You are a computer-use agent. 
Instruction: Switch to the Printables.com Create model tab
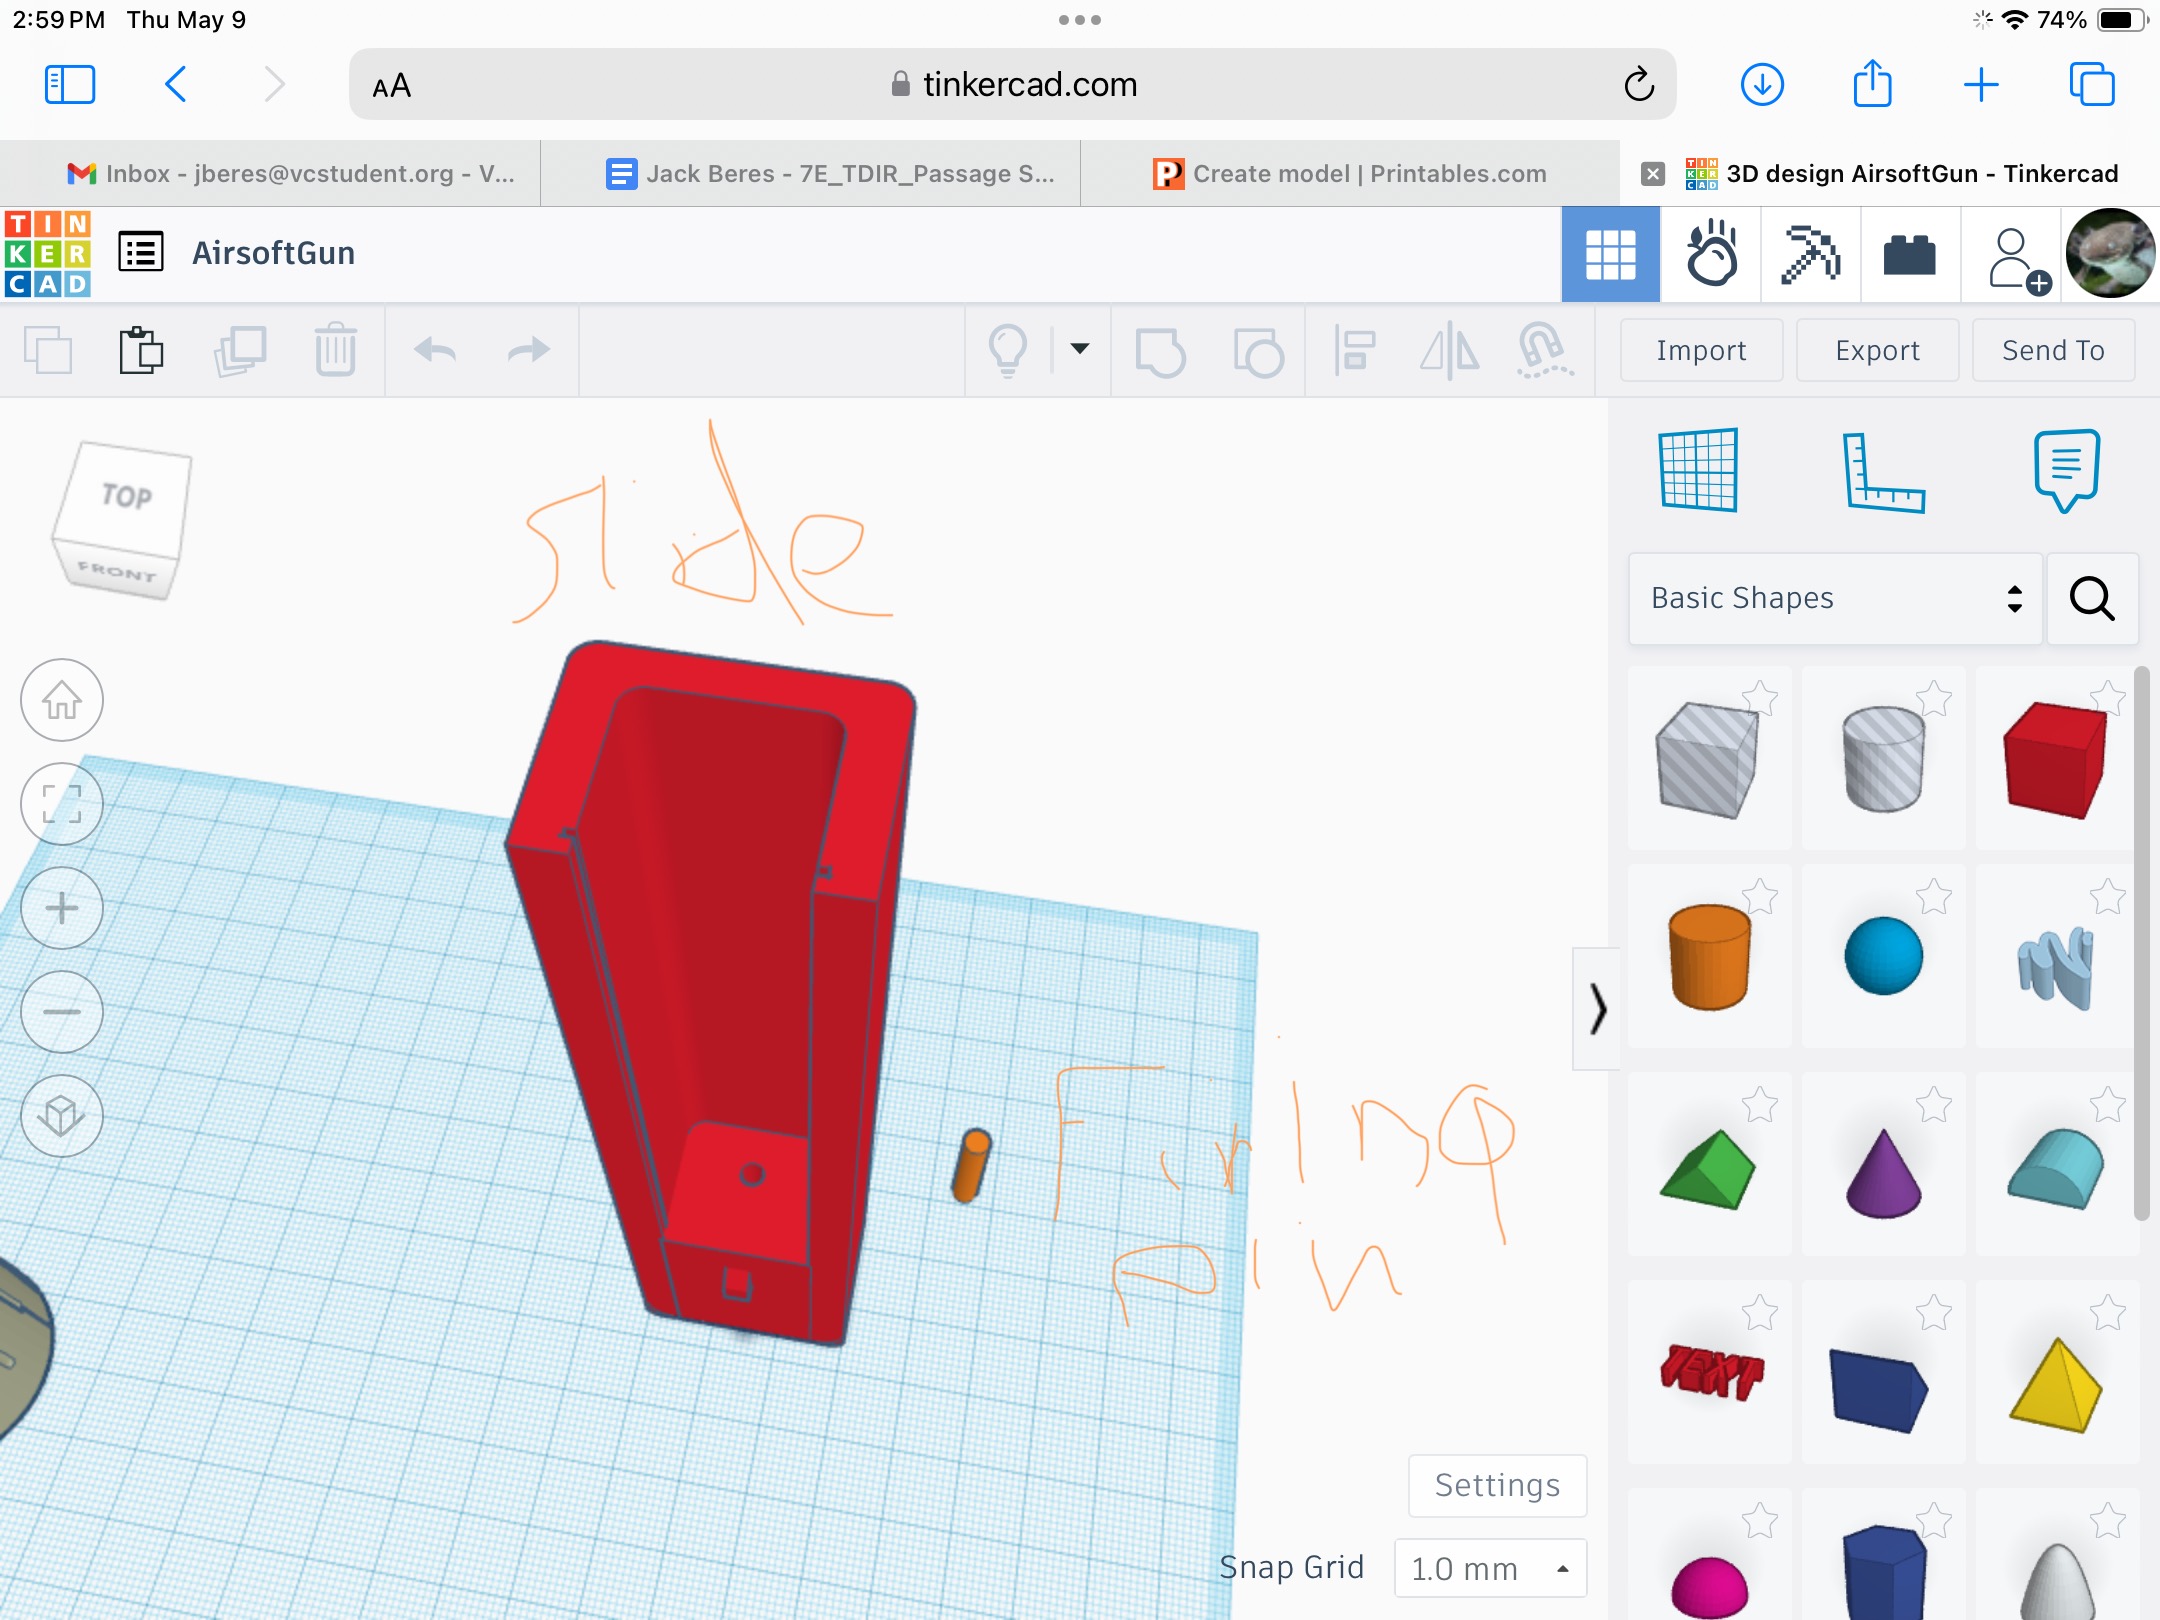pos(1350,174)
